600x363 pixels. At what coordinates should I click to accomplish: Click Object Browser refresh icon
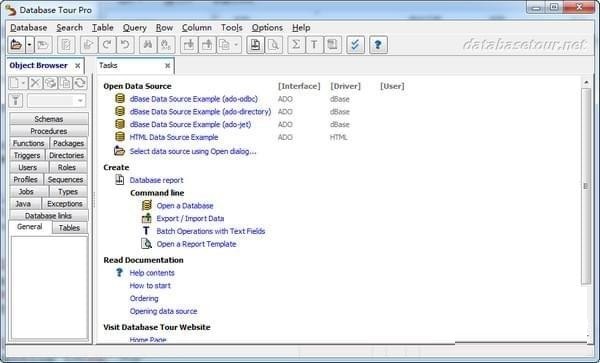click(x=80, y=83)
